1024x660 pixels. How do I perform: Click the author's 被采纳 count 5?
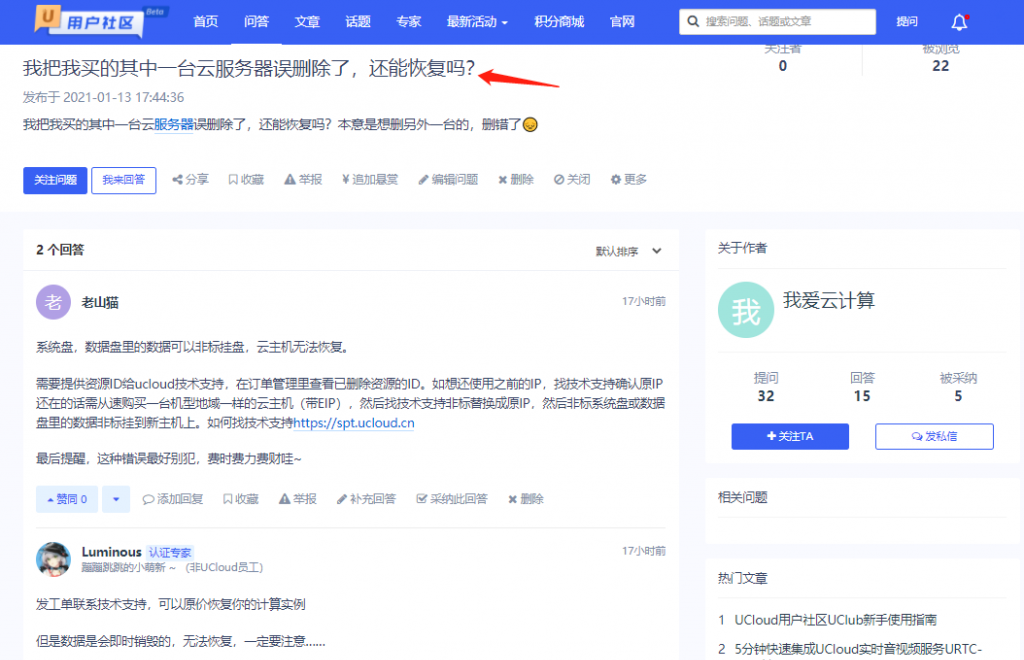[x=958, y=396]
